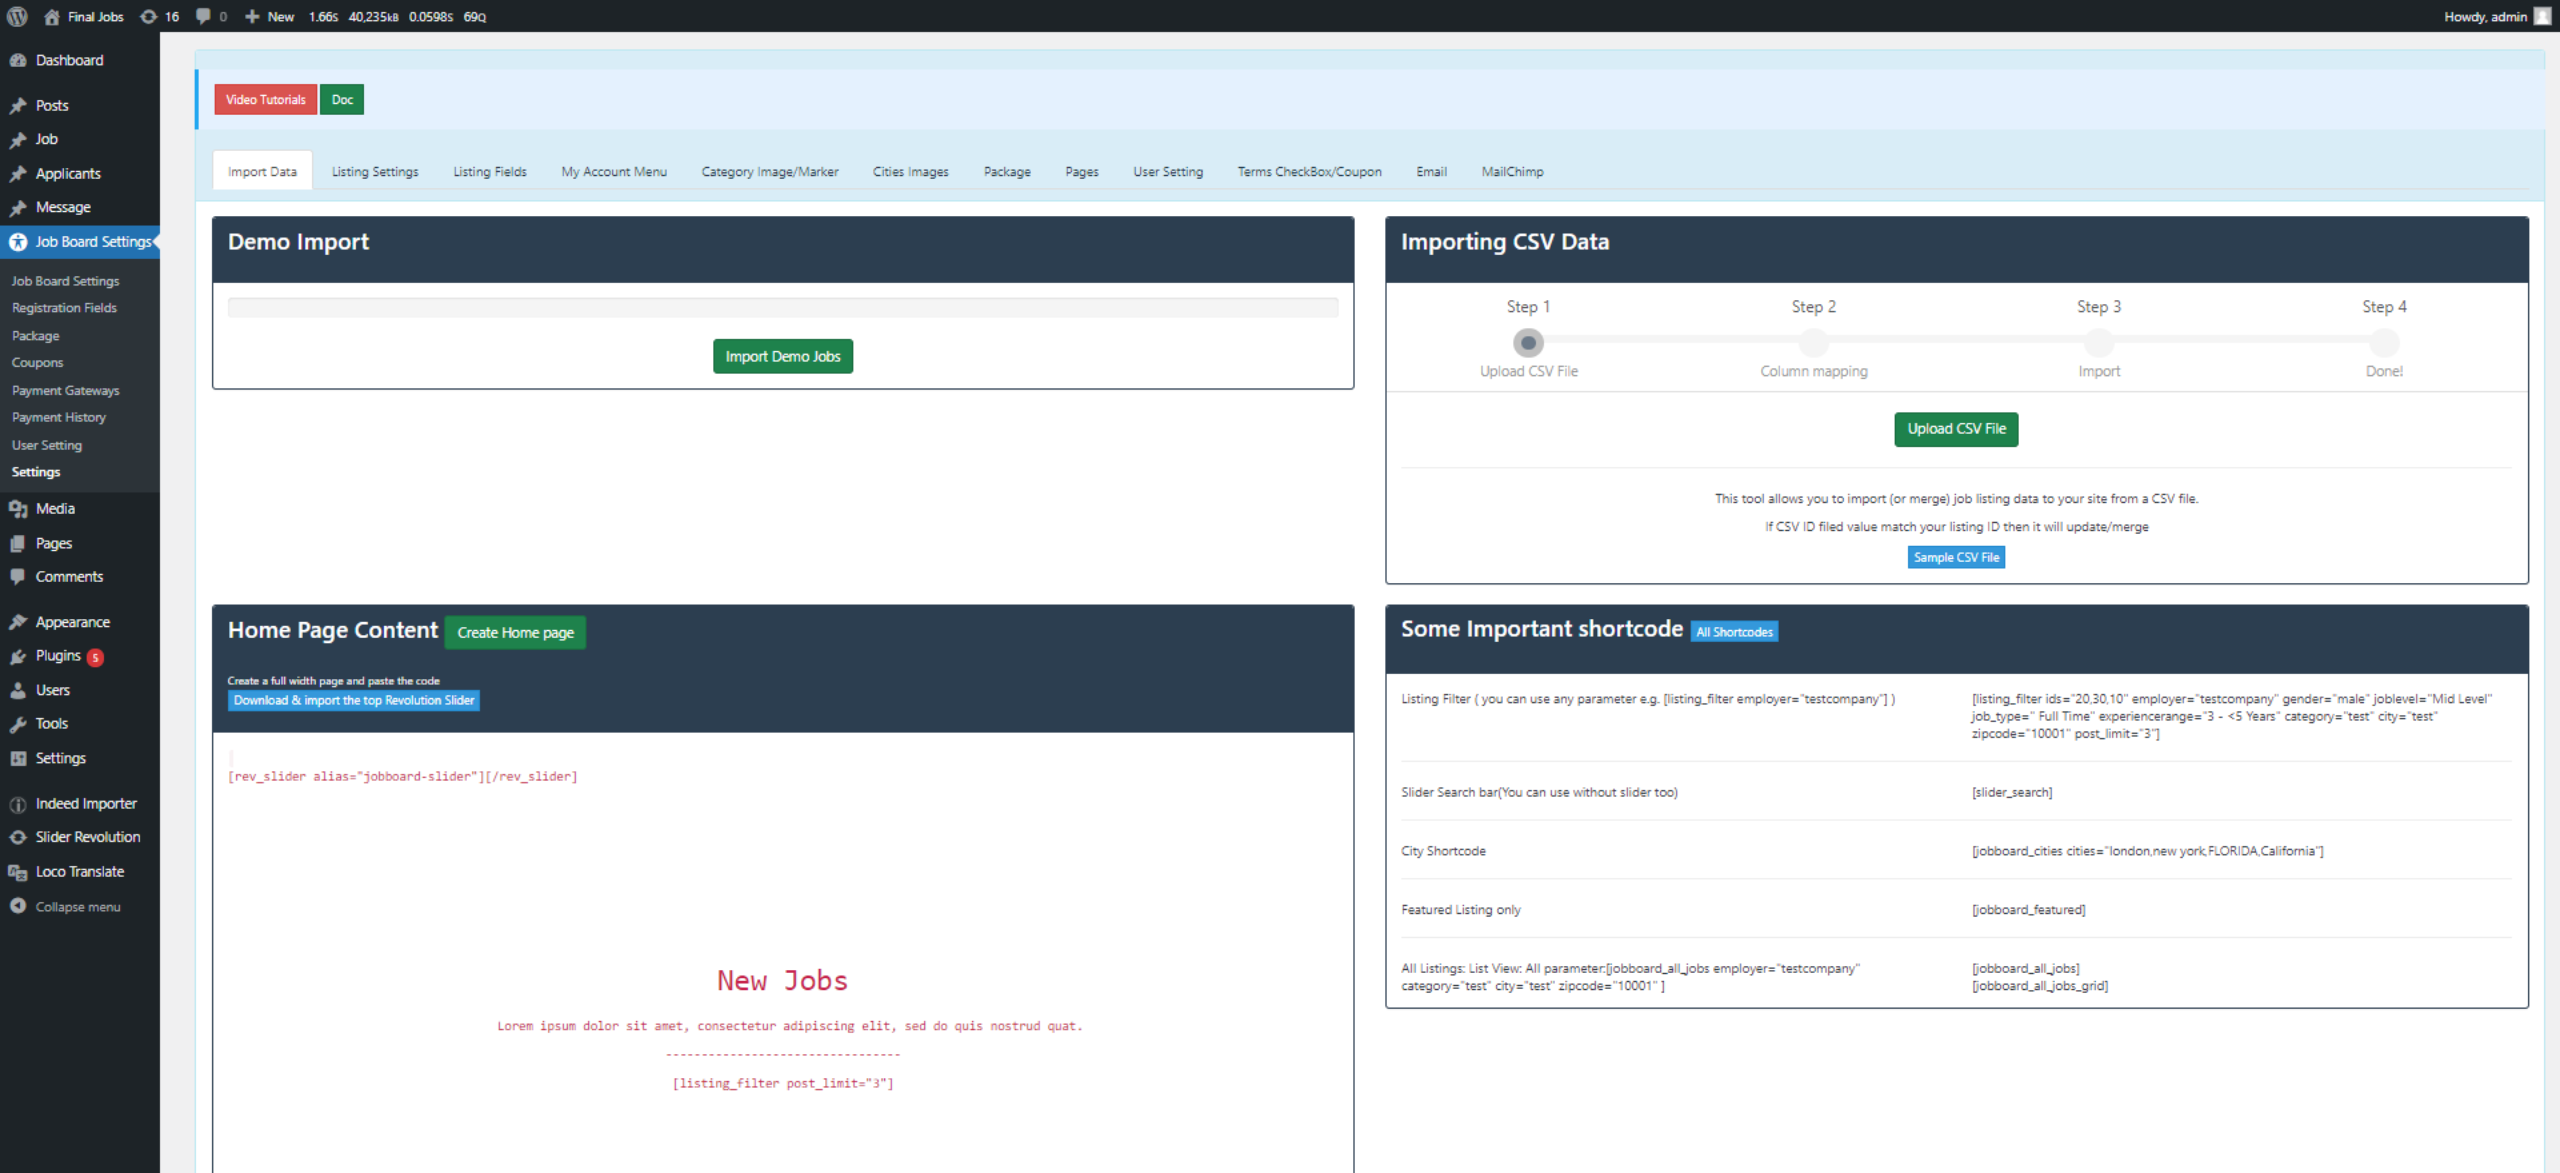Click the Step 4 Done marker
This screenshot has width=2560, height=1173.
[2384, 343]
